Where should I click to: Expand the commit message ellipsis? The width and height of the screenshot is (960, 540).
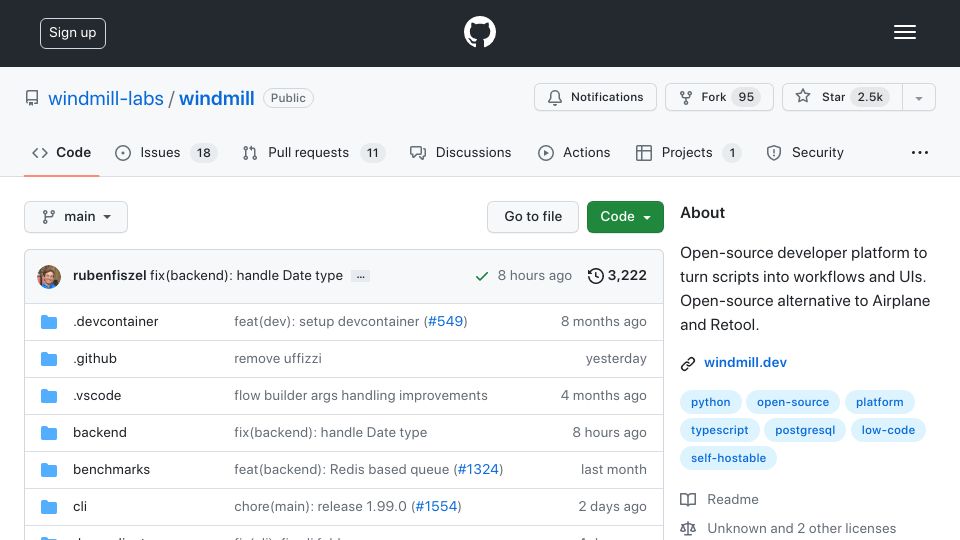361,277
